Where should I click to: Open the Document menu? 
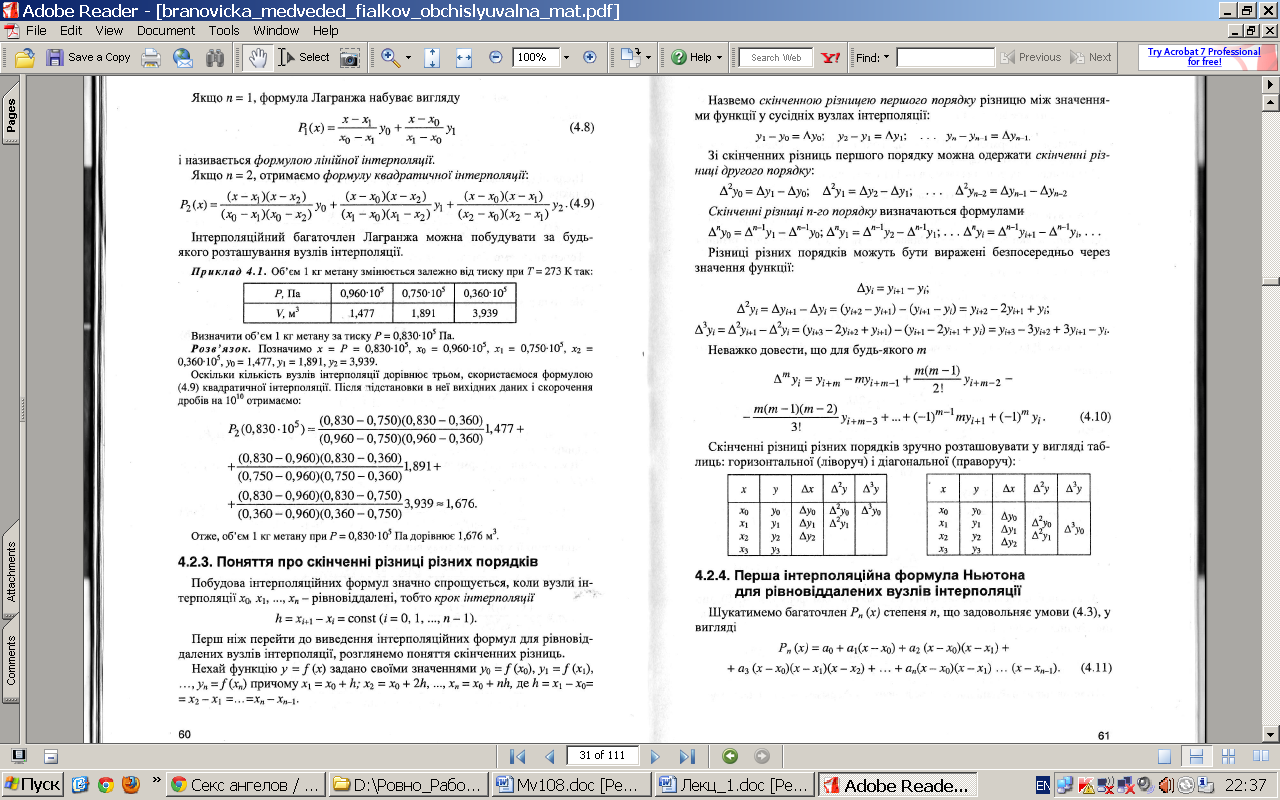pyautogui.click(x=166, y=30)
